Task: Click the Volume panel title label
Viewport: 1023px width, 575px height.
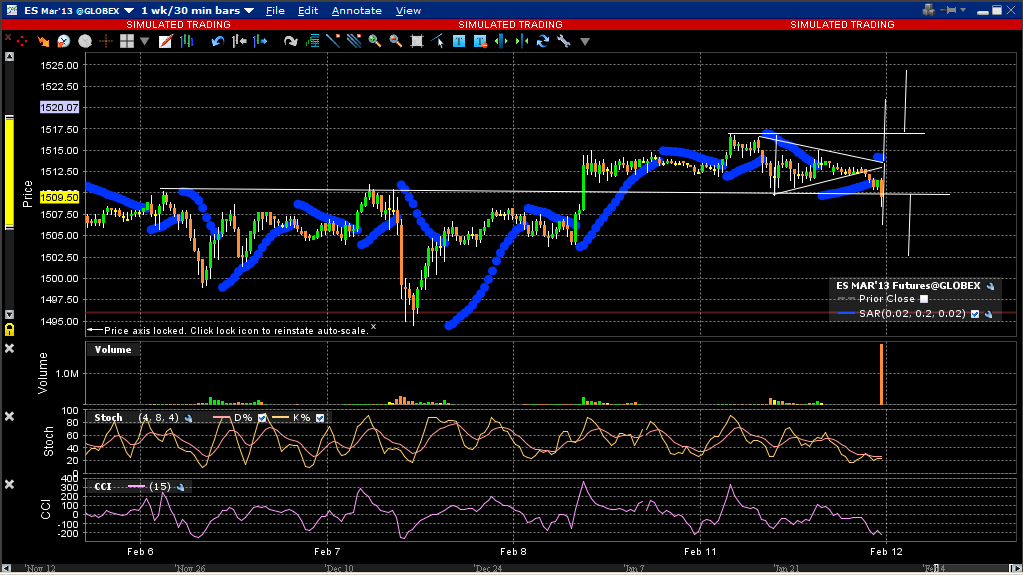Action: pos(113,350)
